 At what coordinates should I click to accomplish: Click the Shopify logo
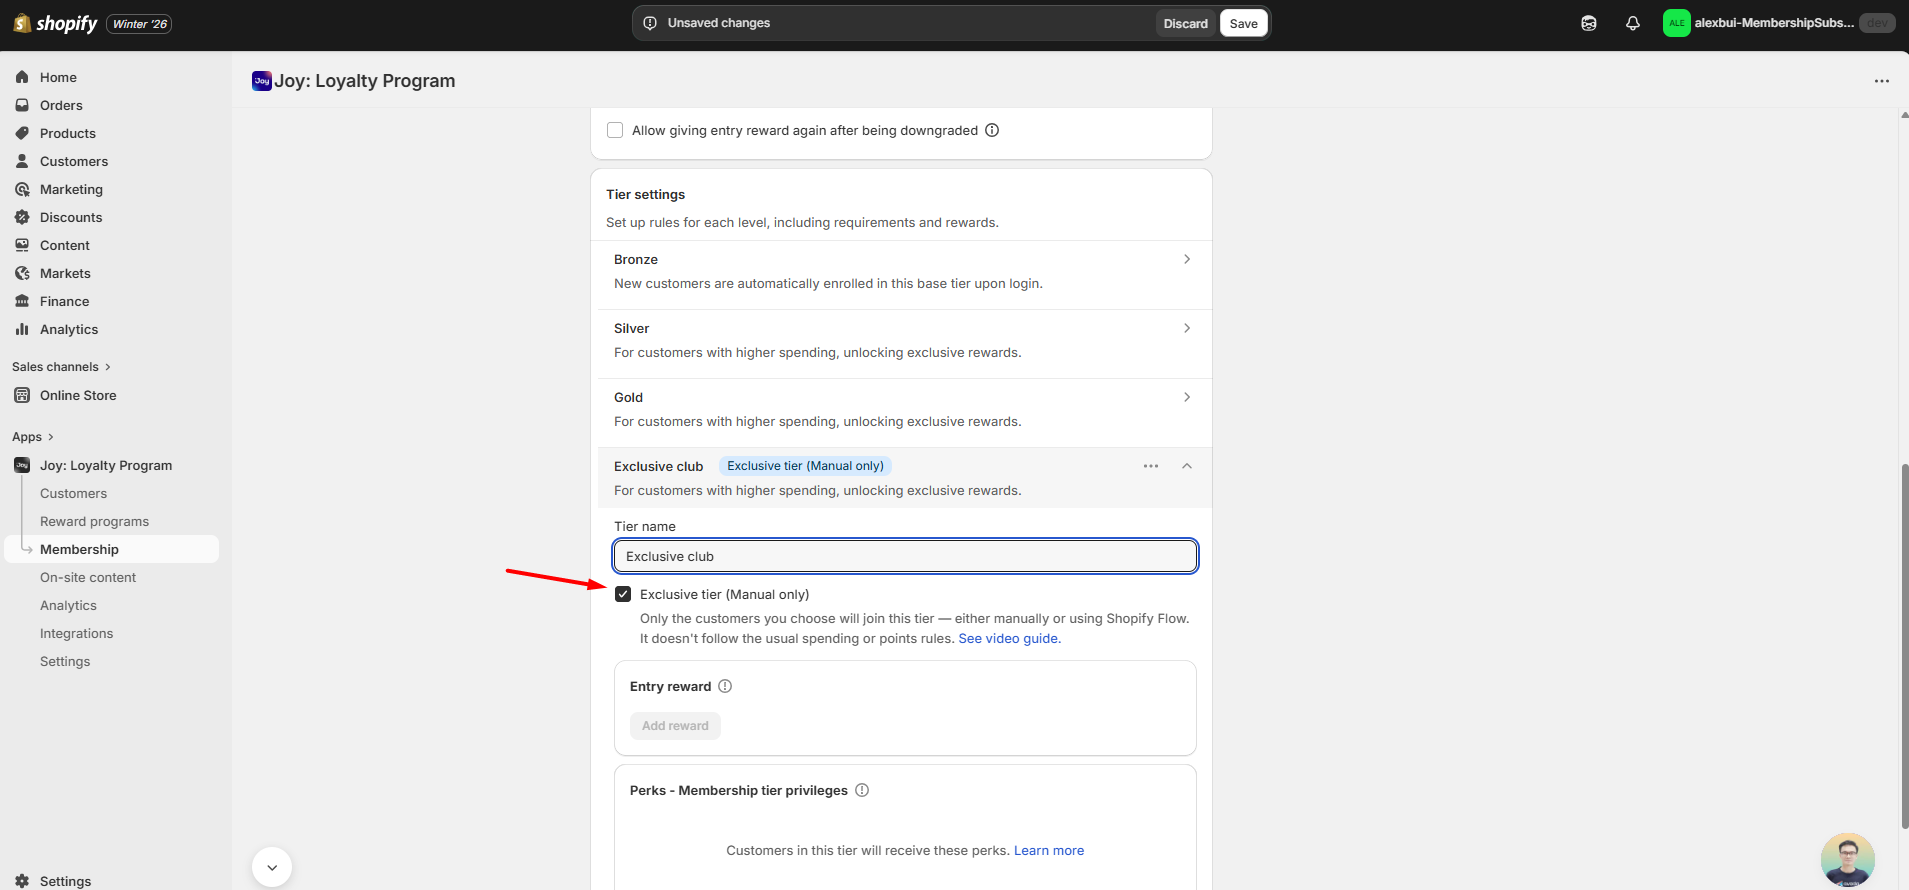click(55, 23)
